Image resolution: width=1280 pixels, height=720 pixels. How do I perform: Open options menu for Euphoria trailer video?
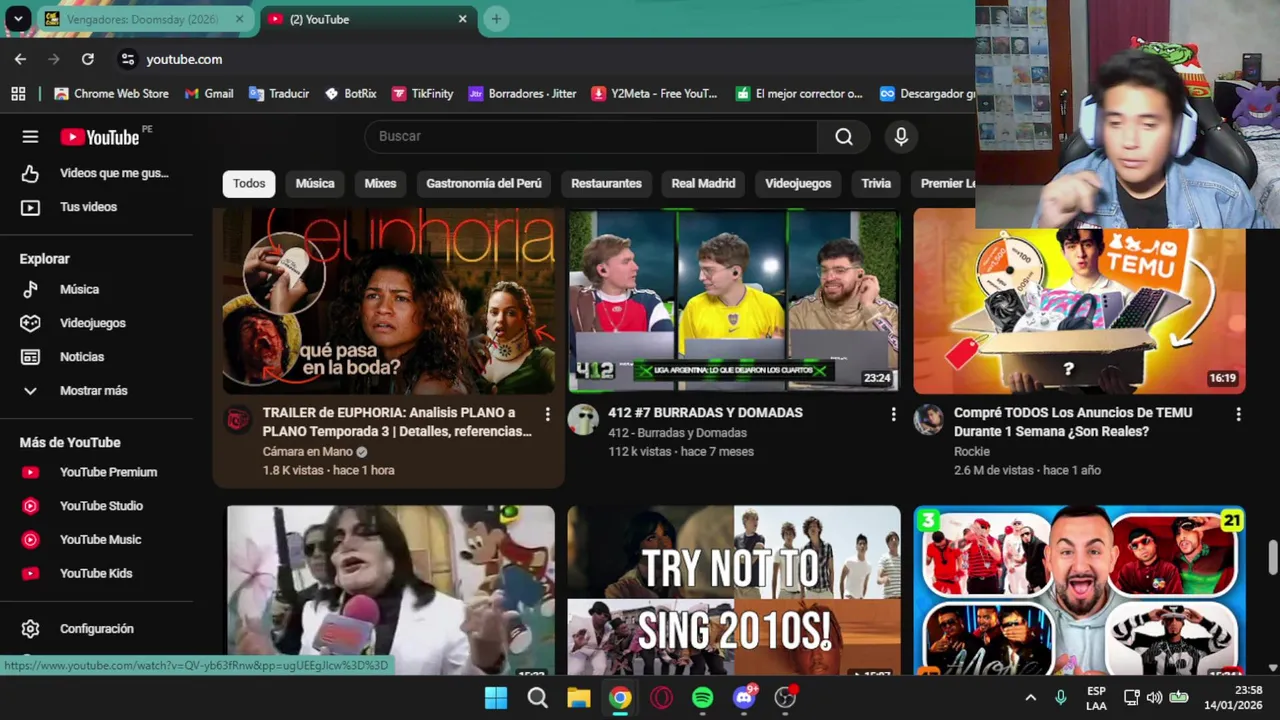(547, 414)
